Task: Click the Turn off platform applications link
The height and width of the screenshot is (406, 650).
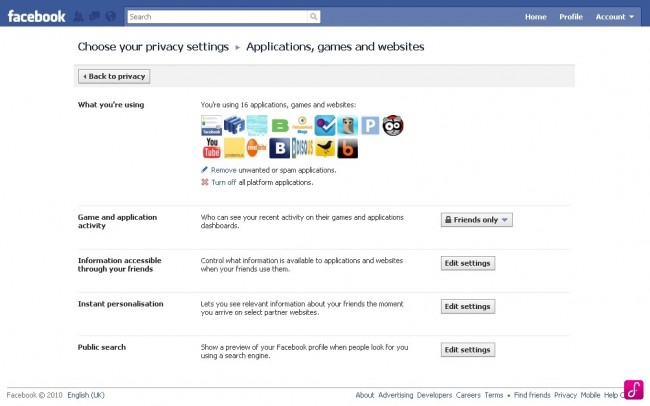Action: [224, 182]
